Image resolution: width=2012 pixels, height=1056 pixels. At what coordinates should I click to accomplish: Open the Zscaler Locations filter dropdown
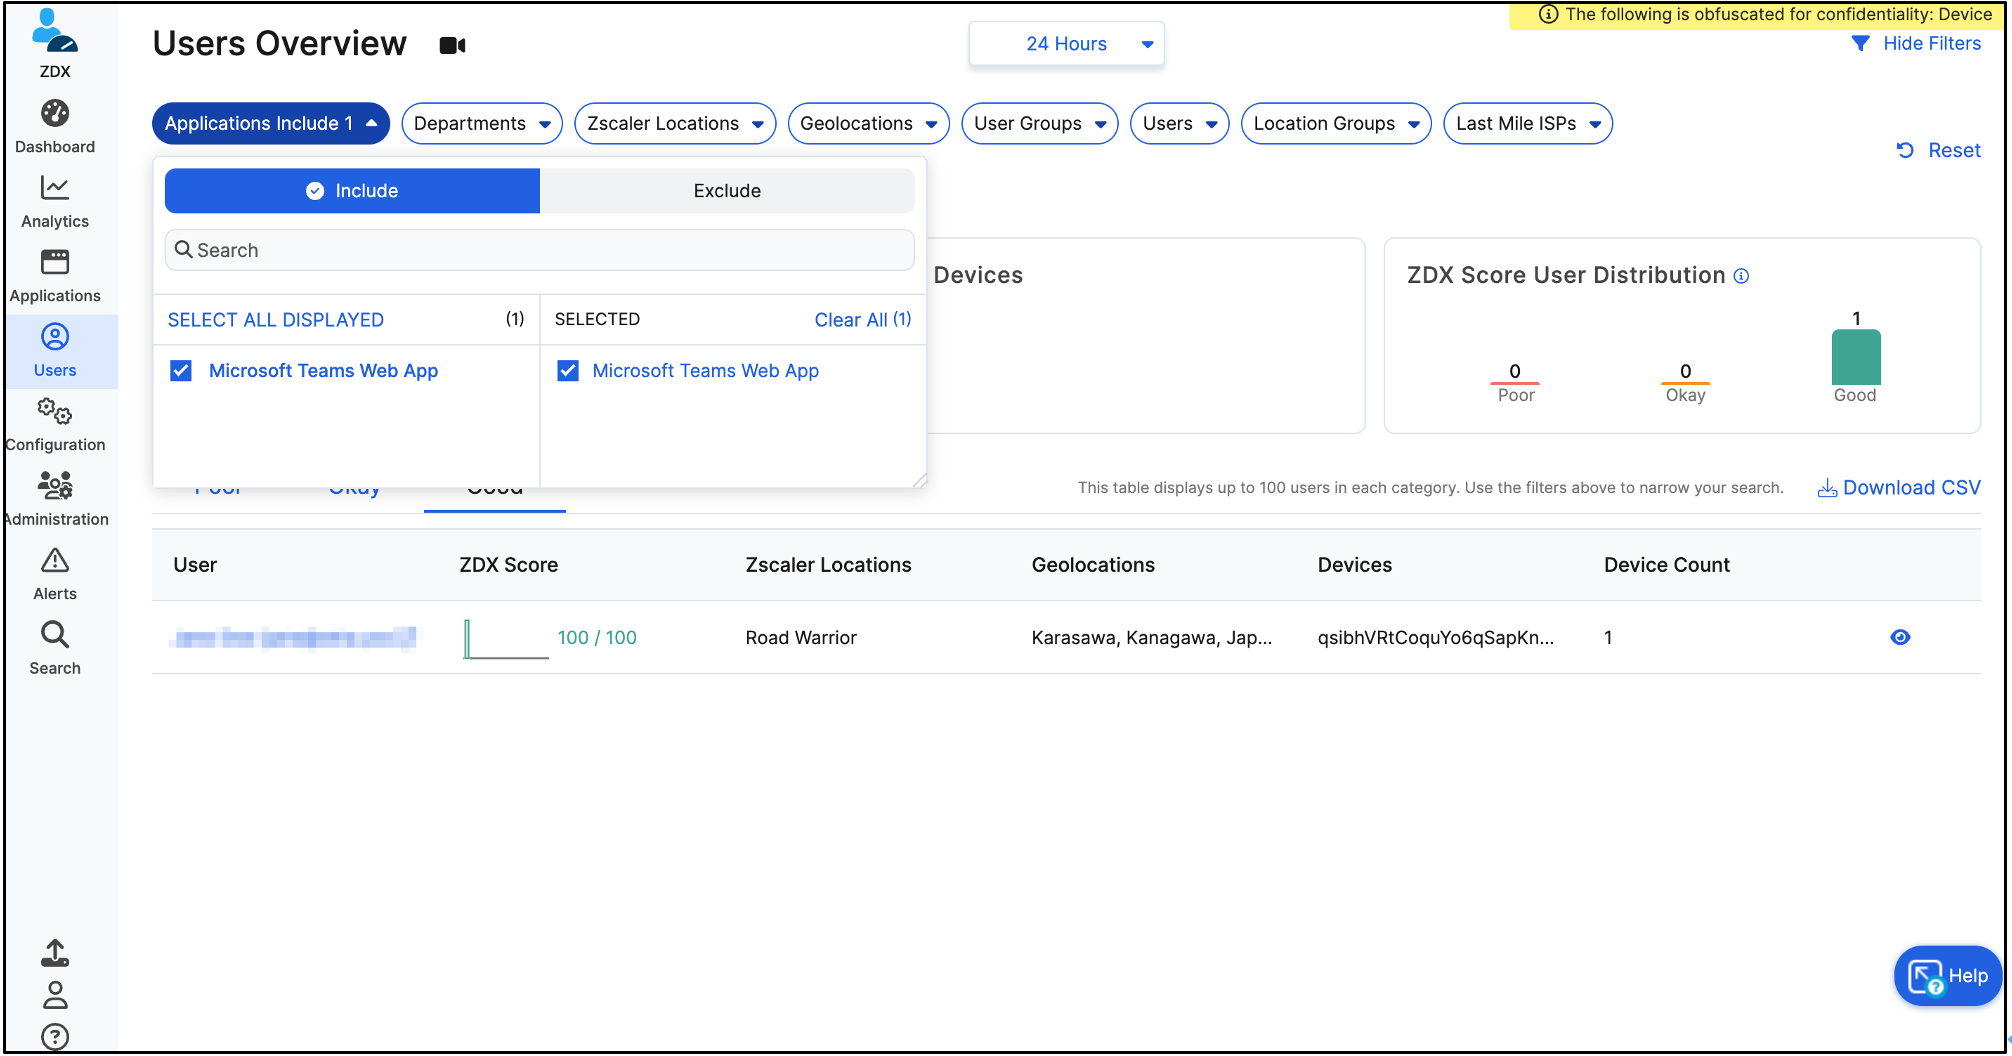tap(675, 123)
